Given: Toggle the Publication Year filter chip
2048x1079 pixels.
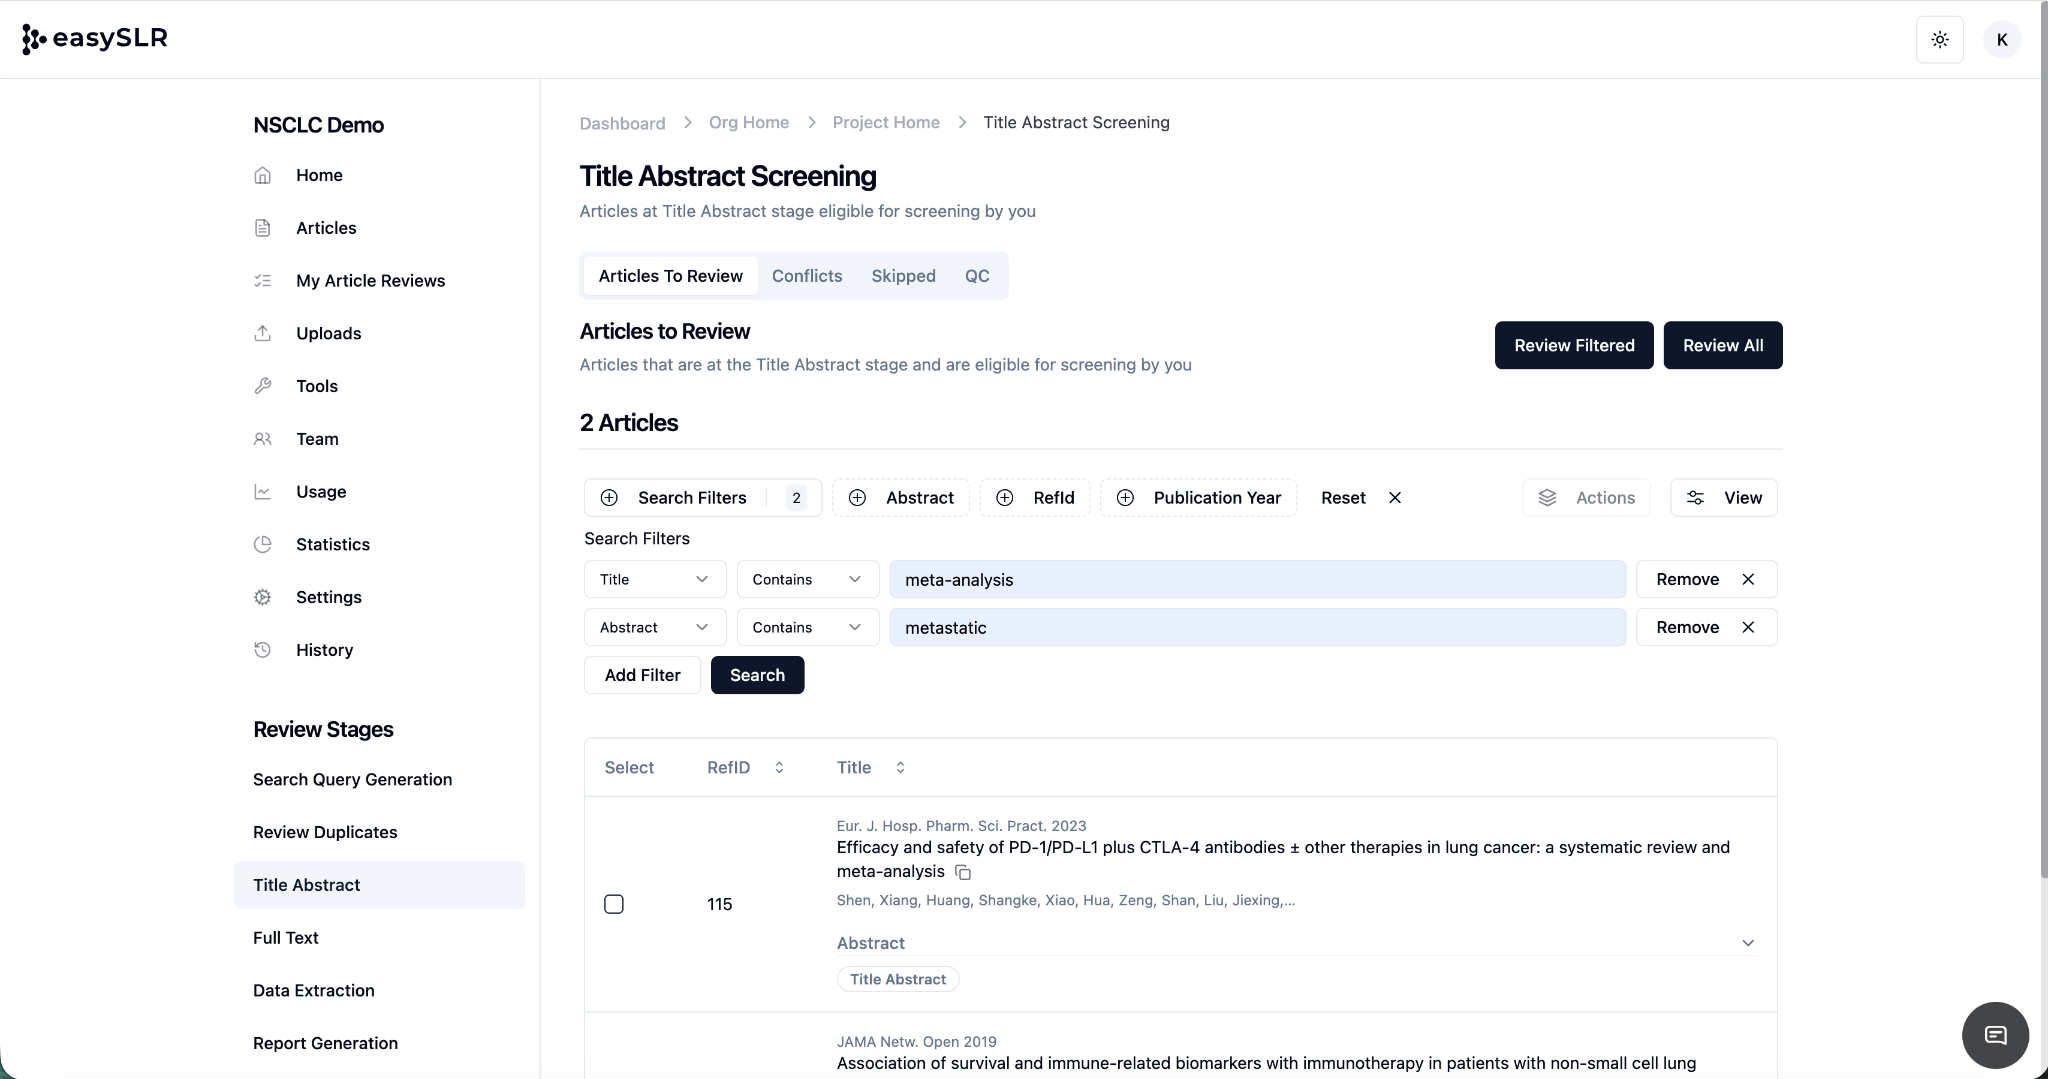Looking at the screenshot, I should click(1198, 498).
